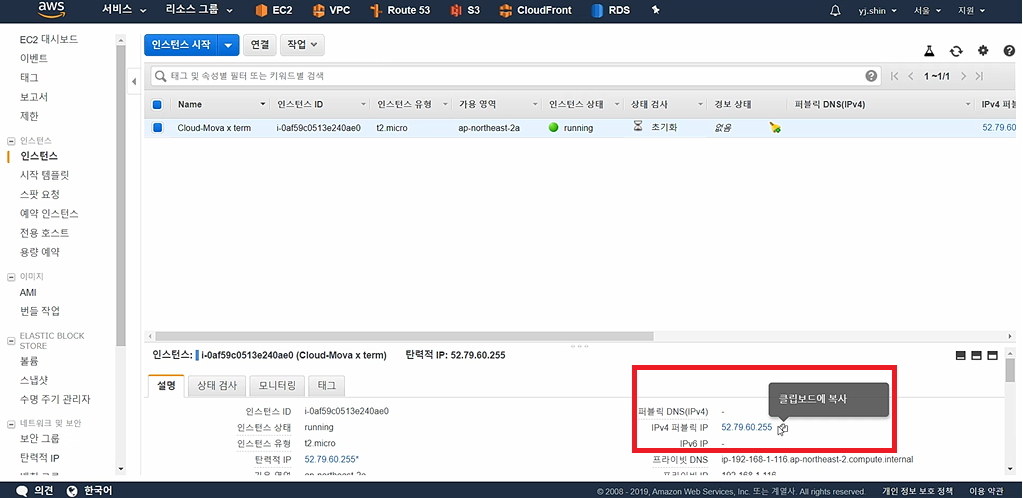Open table settings gear icon
This screenshot has height=498, width=1023.
click(x=983, y=51)
